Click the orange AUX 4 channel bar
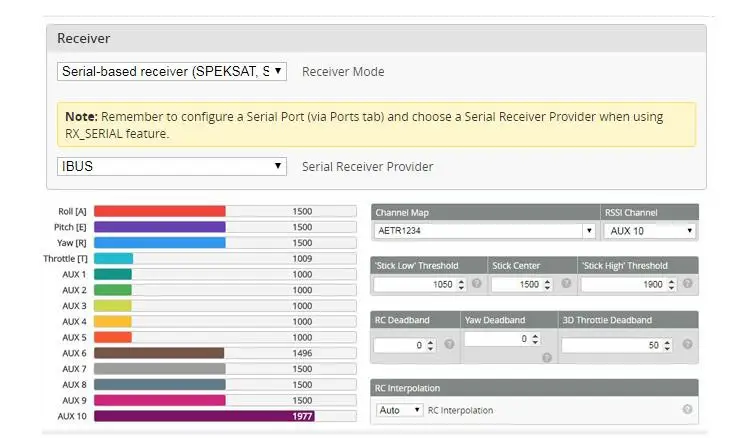The image size is (750, 438). (x=113, y=322)
